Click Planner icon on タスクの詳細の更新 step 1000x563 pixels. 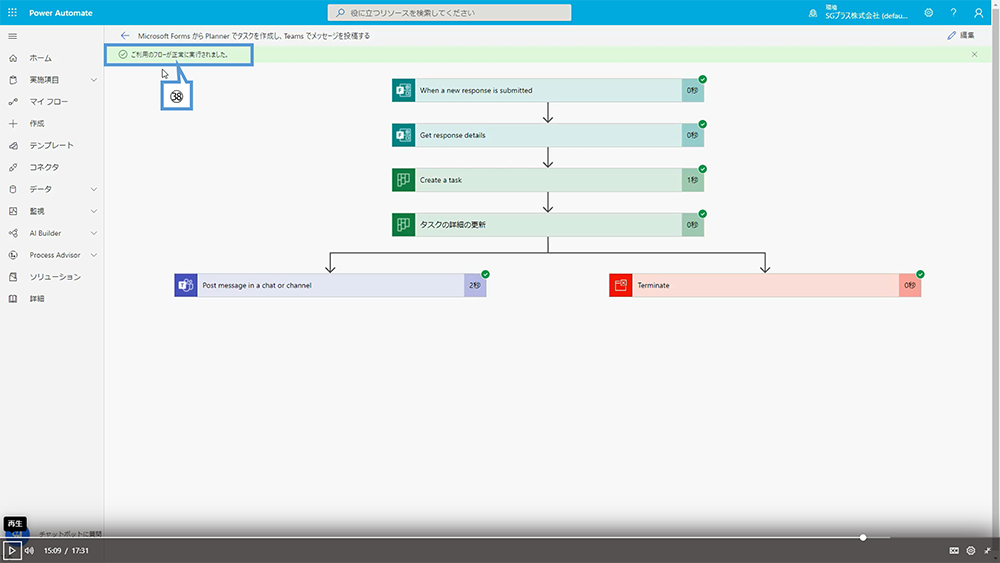403,224
